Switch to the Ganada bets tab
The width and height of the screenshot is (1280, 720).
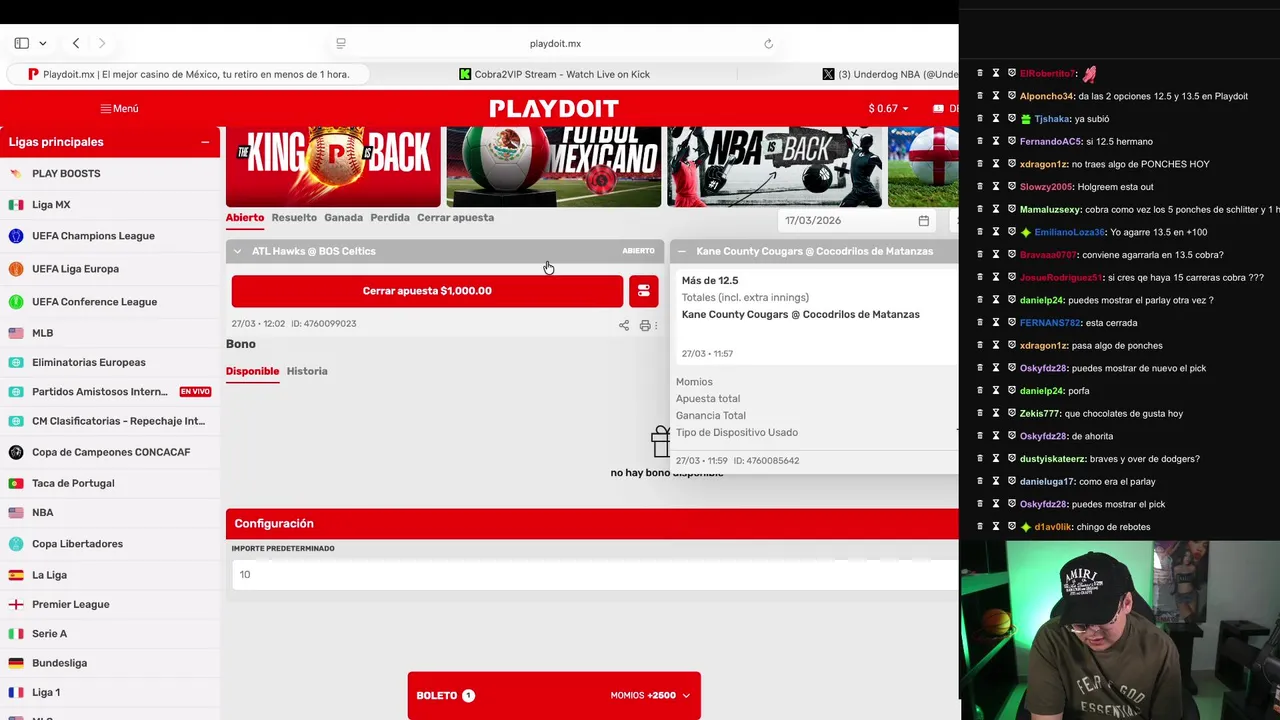point(343,218)
